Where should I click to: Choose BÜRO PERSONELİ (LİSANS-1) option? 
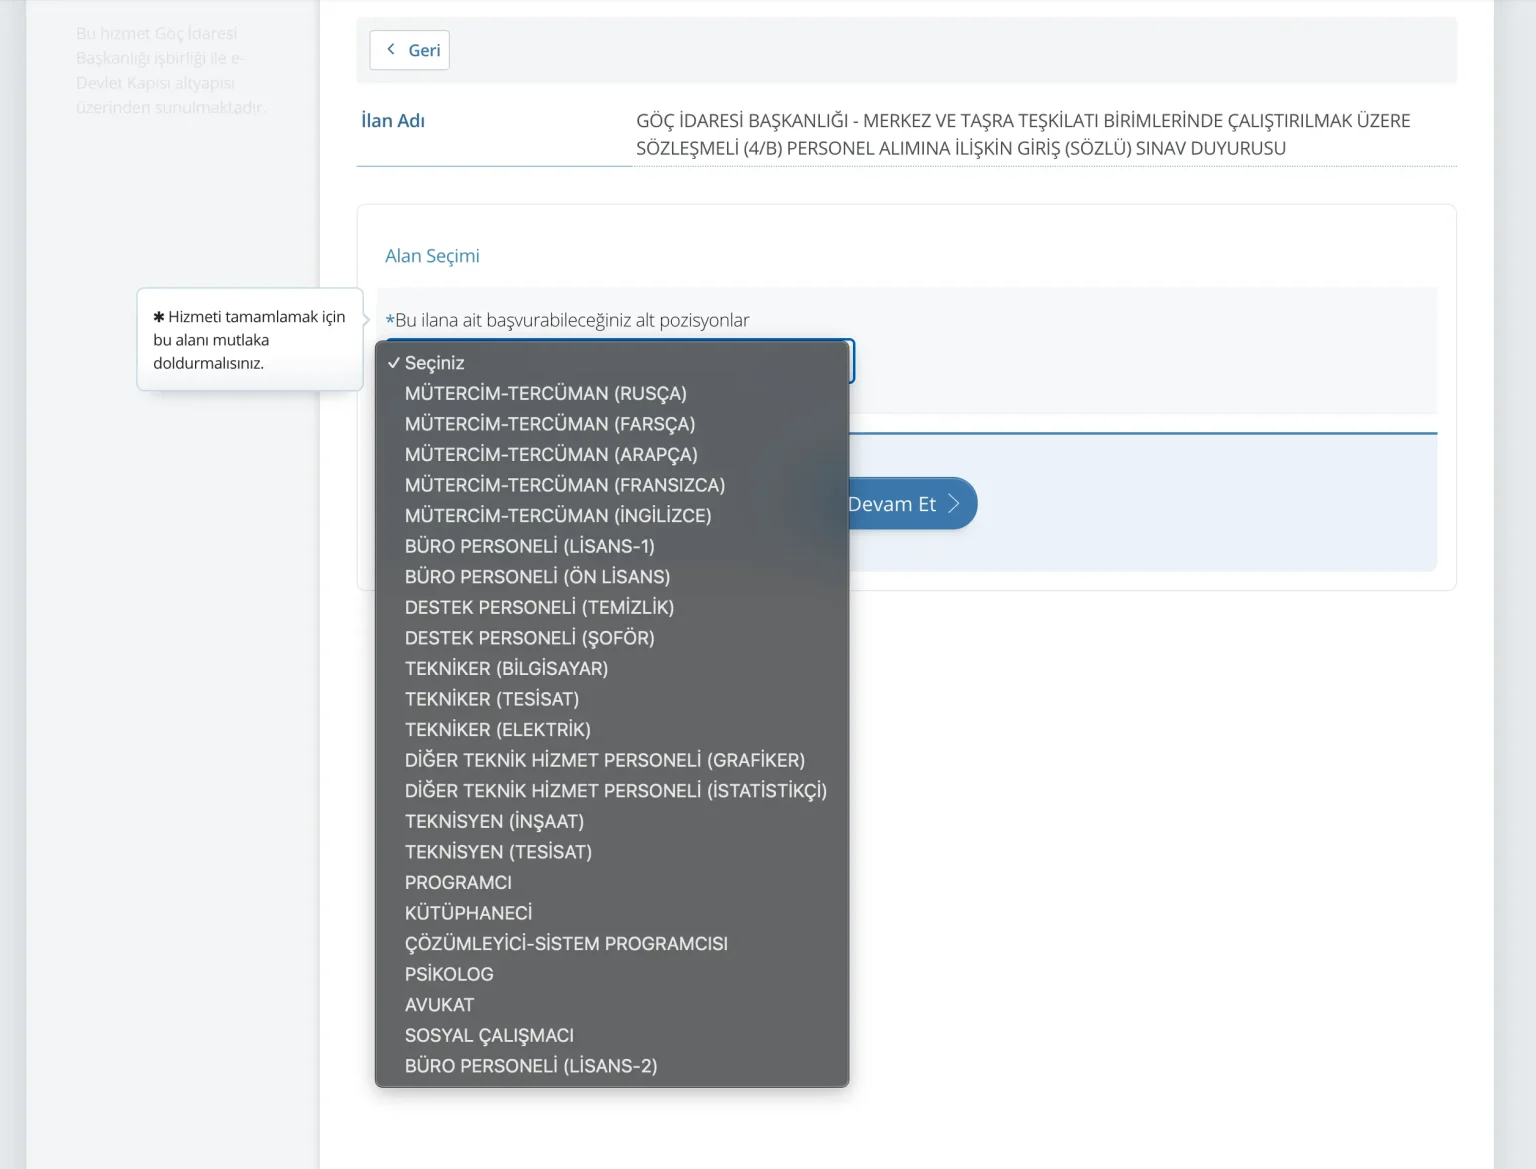click(529, 547)
